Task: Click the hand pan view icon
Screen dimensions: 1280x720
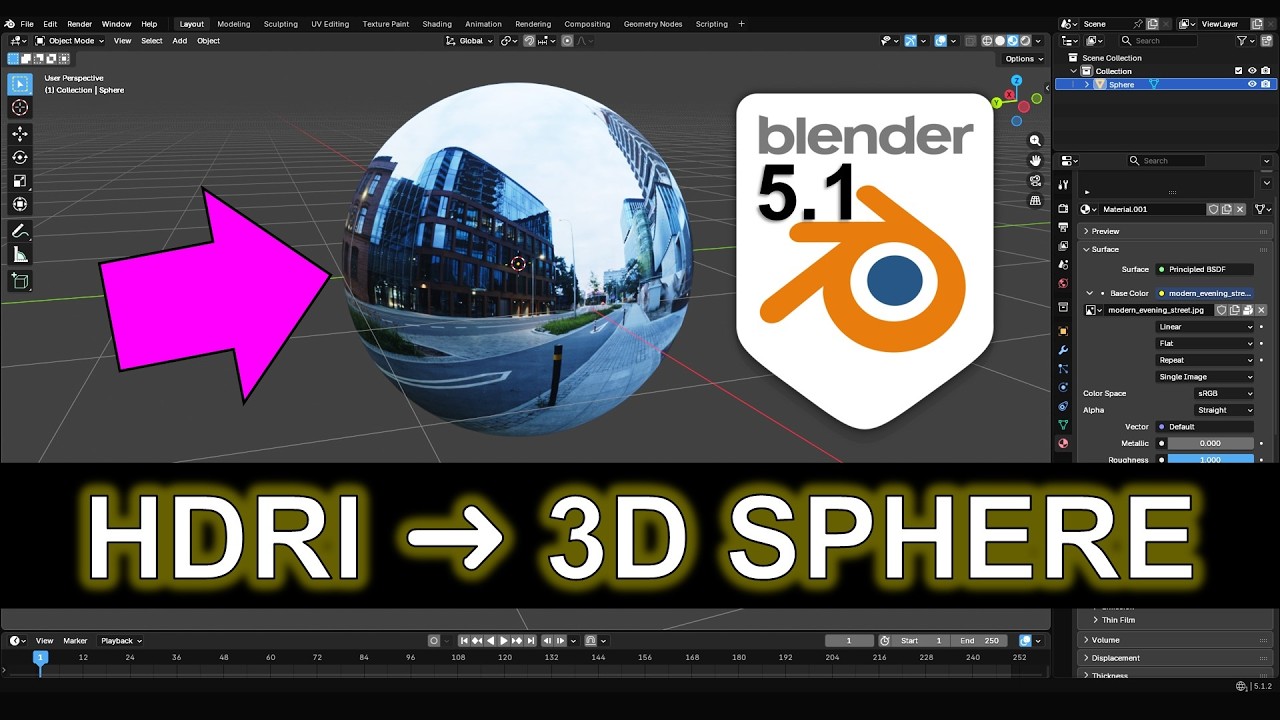Action: (x=1035, y=161)
